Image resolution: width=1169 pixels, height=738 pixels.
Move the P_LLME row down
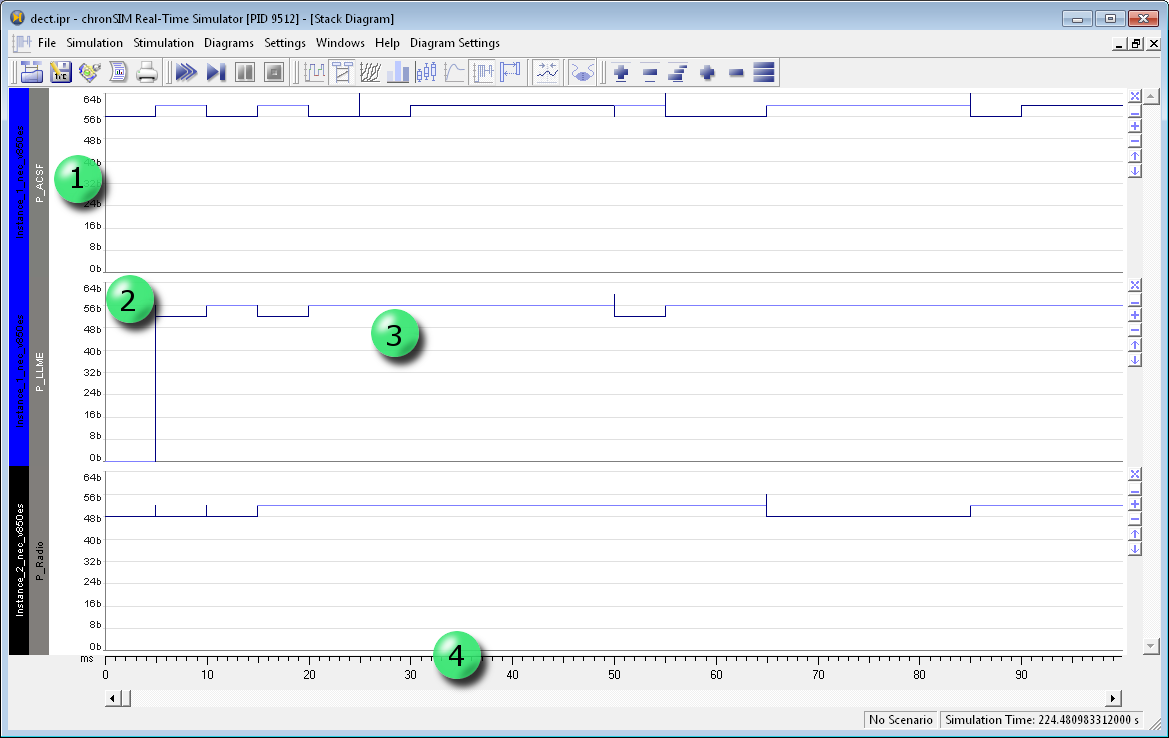pyautogui.click(x=1135, y=360)
